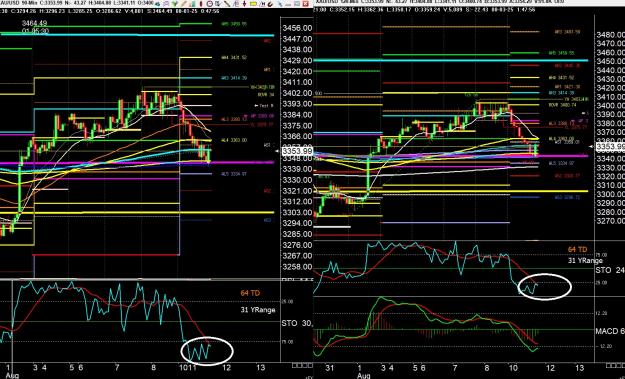The width and height of the screenshot is (625, 379).
Task: Click 3258.00 on left price axis
Action: pos(297,267)
